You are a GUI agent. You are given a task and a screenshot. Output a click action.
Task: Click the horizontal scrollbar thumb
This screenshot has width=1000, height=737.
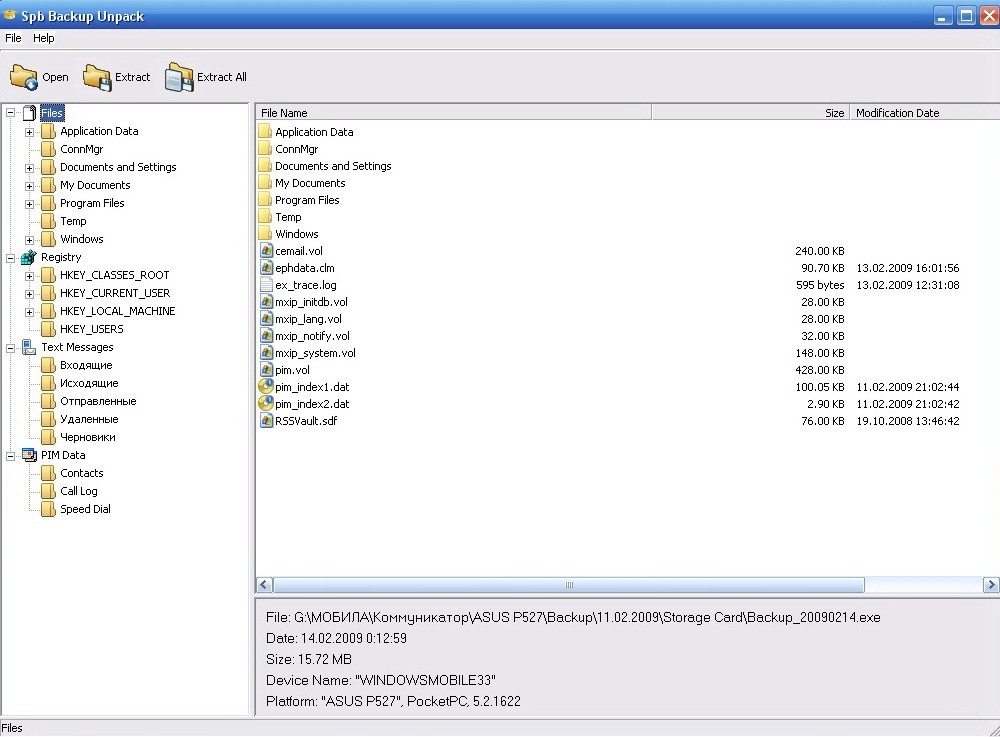(x=569, y=585)
